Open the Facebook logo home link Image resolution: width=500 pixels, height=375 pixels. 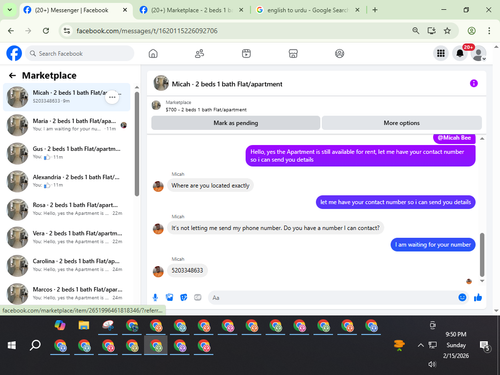[14, 53]
